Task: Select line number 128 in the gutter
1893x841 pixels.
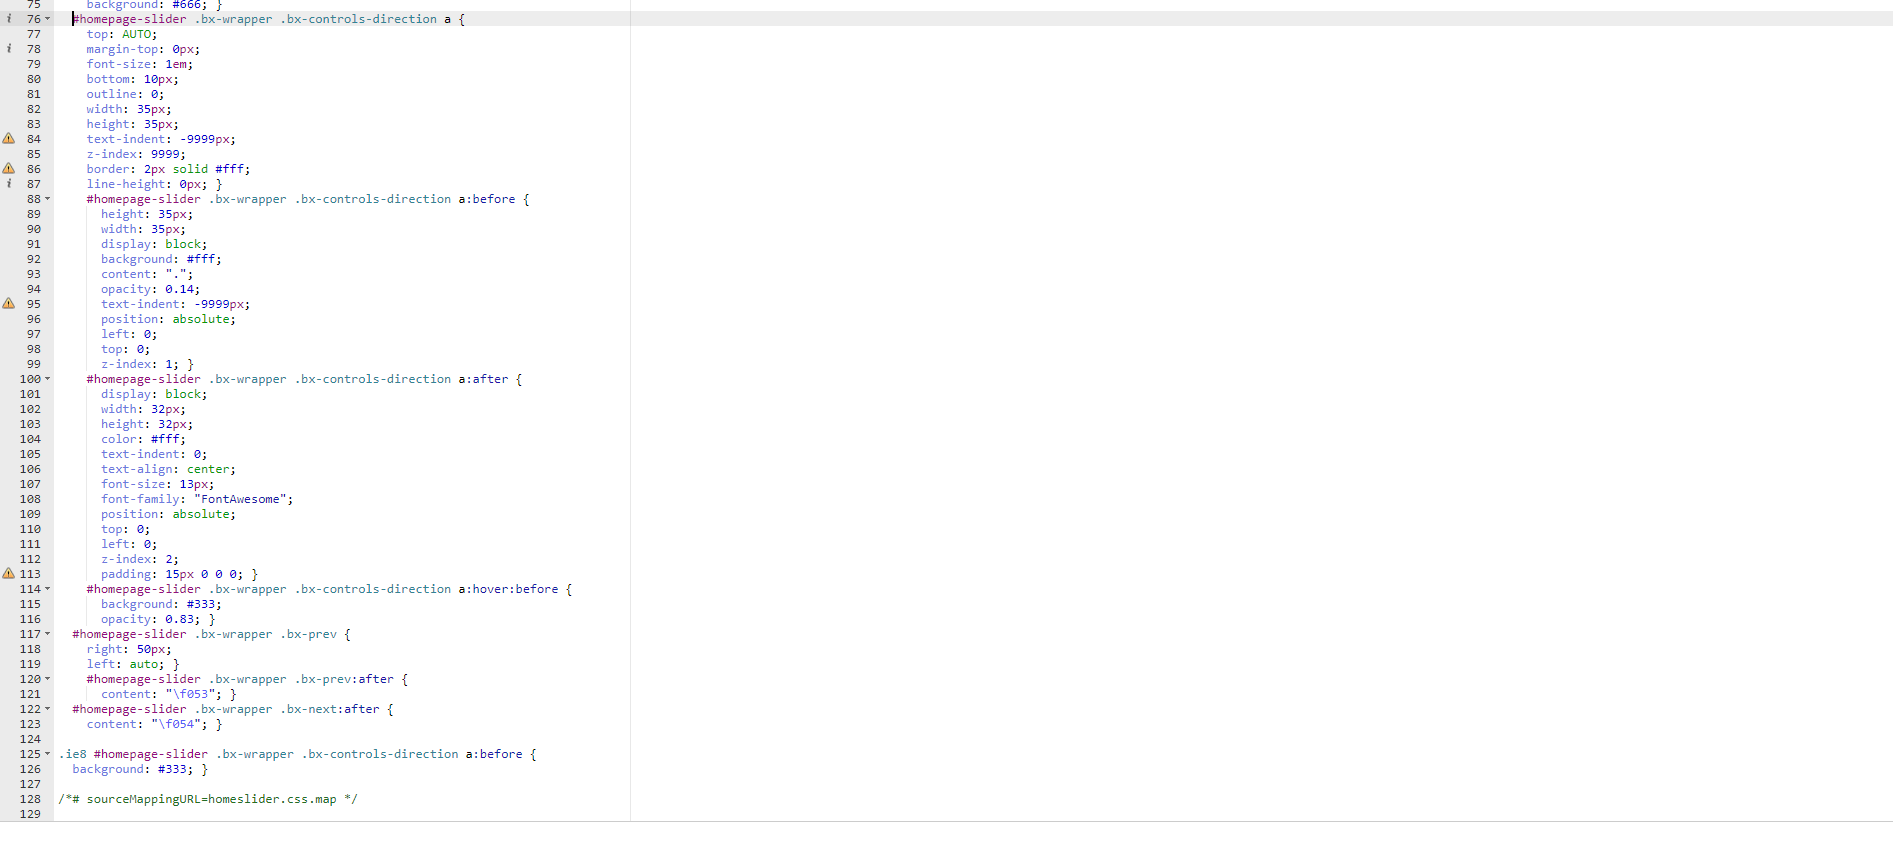Action: pos(30,799)
